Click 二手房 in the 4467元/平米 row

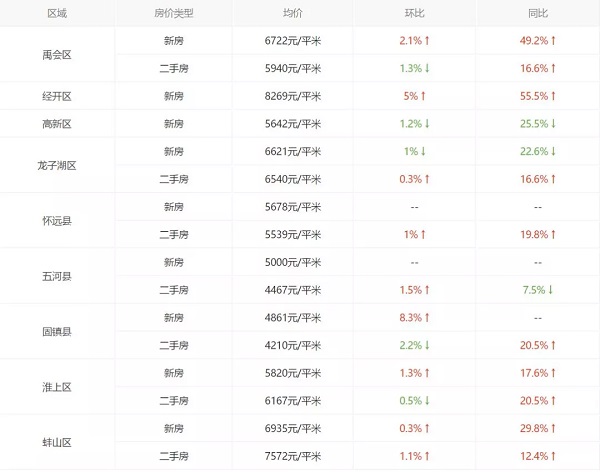tap(174, 290)
